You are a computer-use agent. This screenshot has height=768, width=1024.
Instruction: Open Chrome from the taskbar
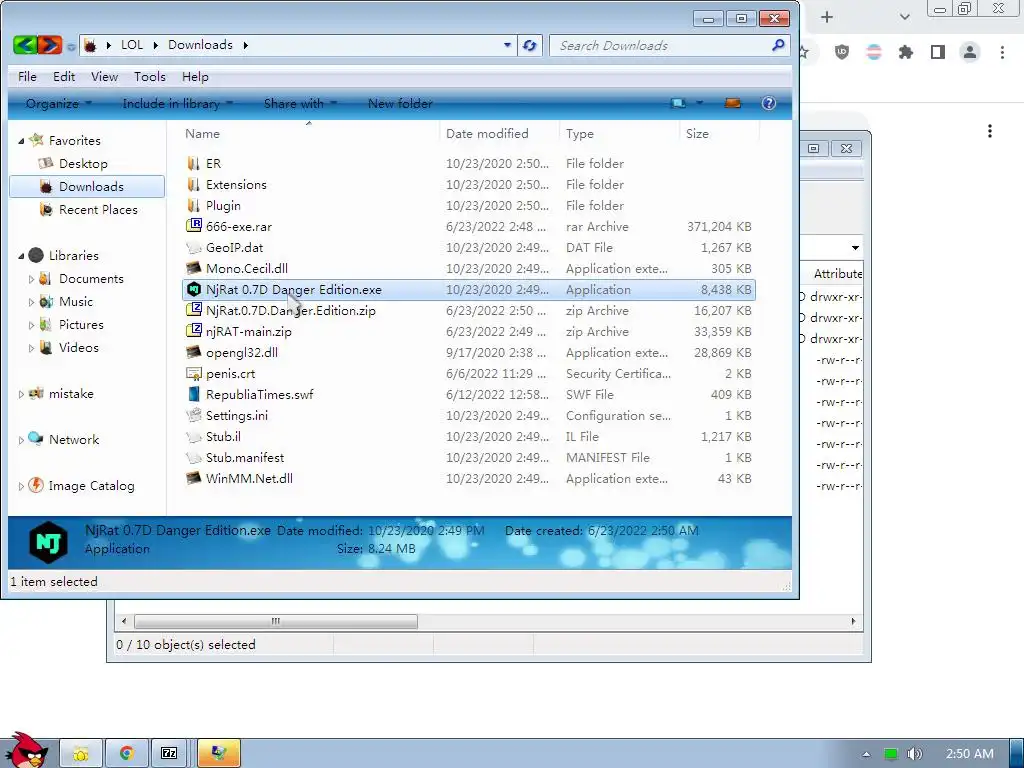126,754
